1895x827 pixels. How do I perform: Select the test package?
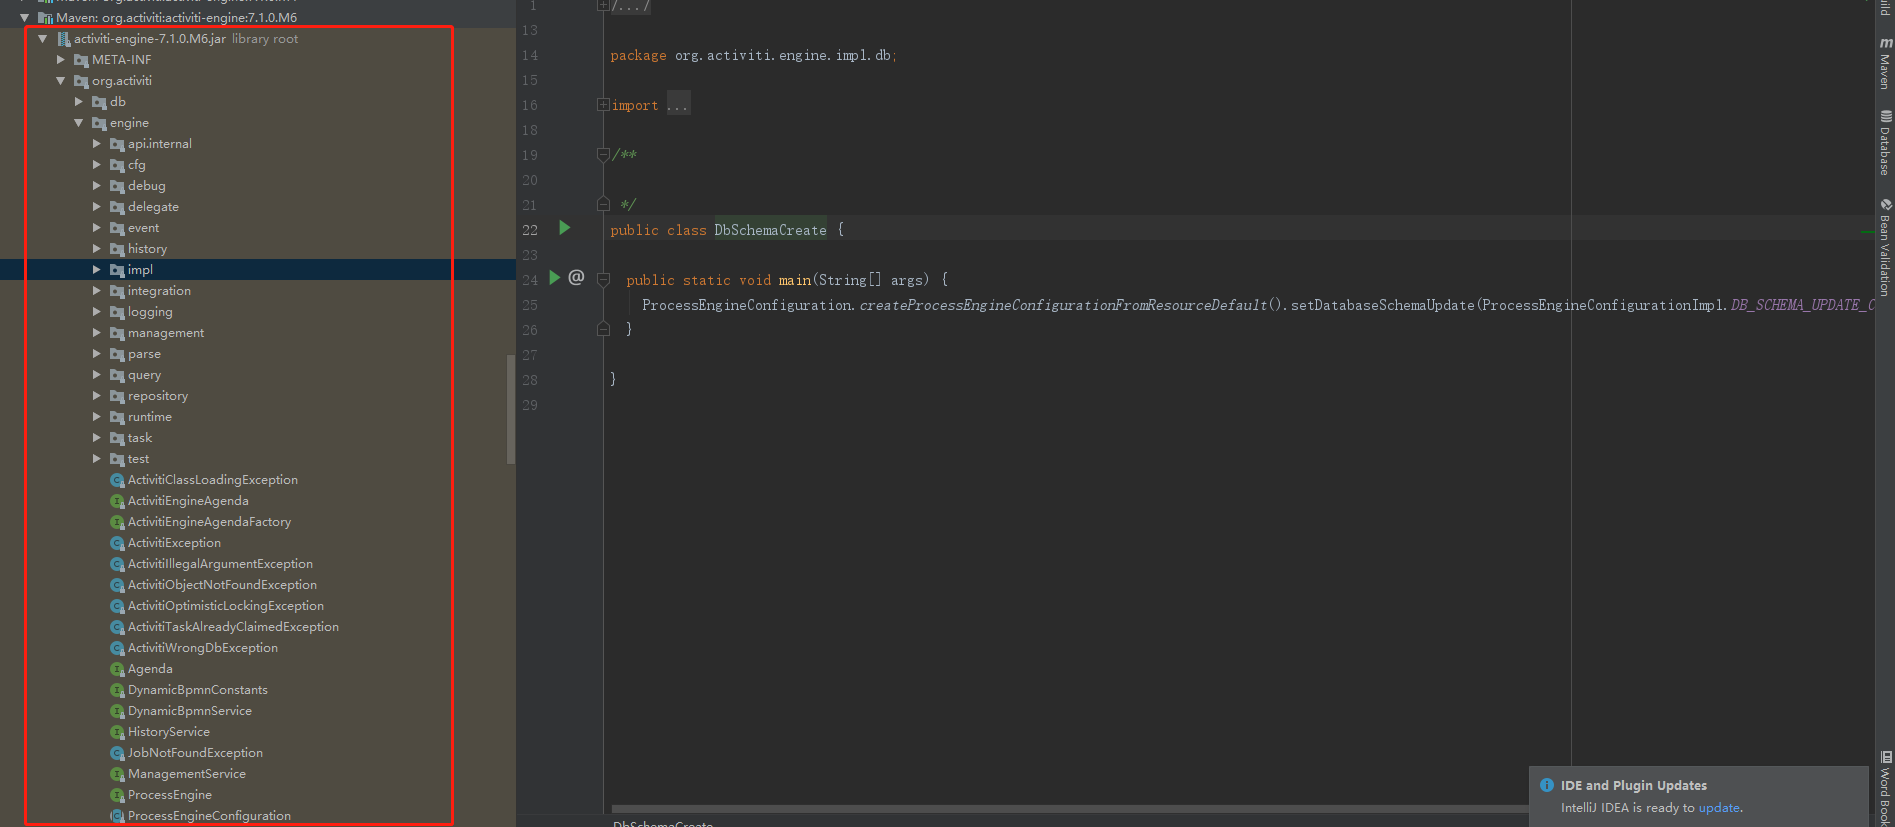(x=138, y=459)
